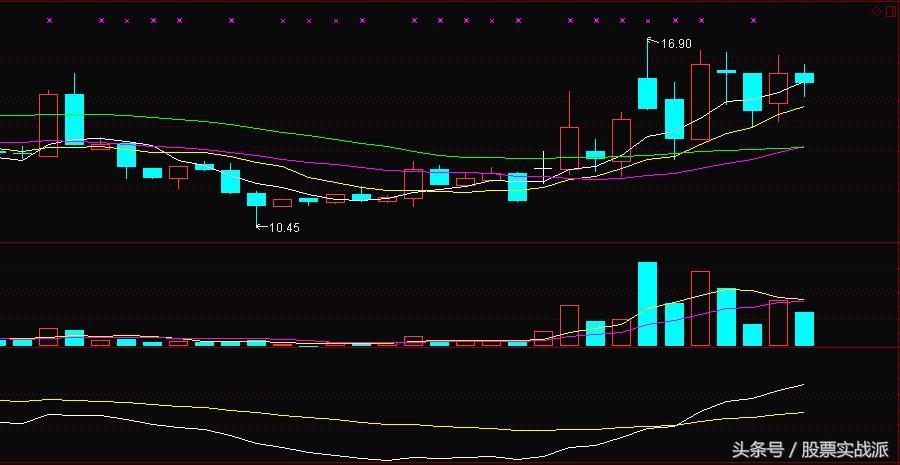Select the final cyan candlestick on the chart
900x465 pixels.
tap(804, 79)
